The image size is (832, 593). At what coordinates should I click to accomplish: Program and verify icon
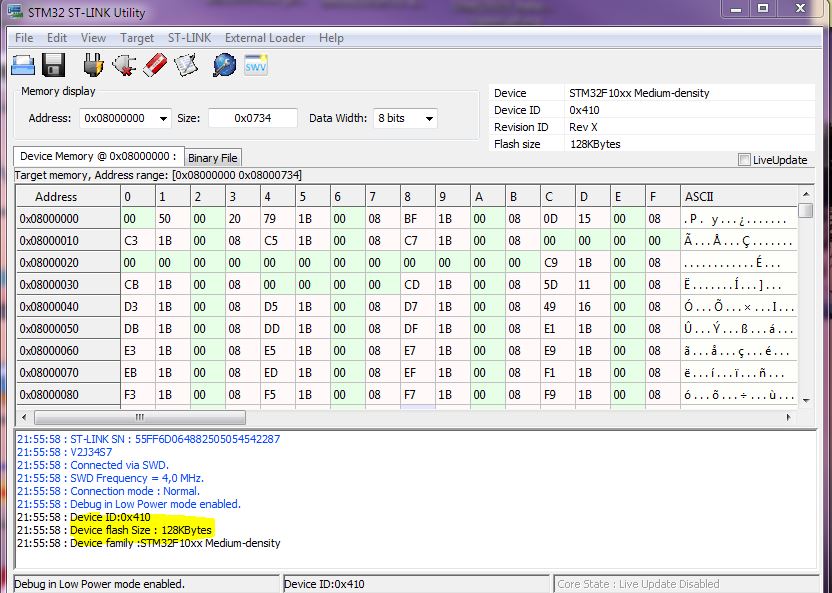[186, 65]
